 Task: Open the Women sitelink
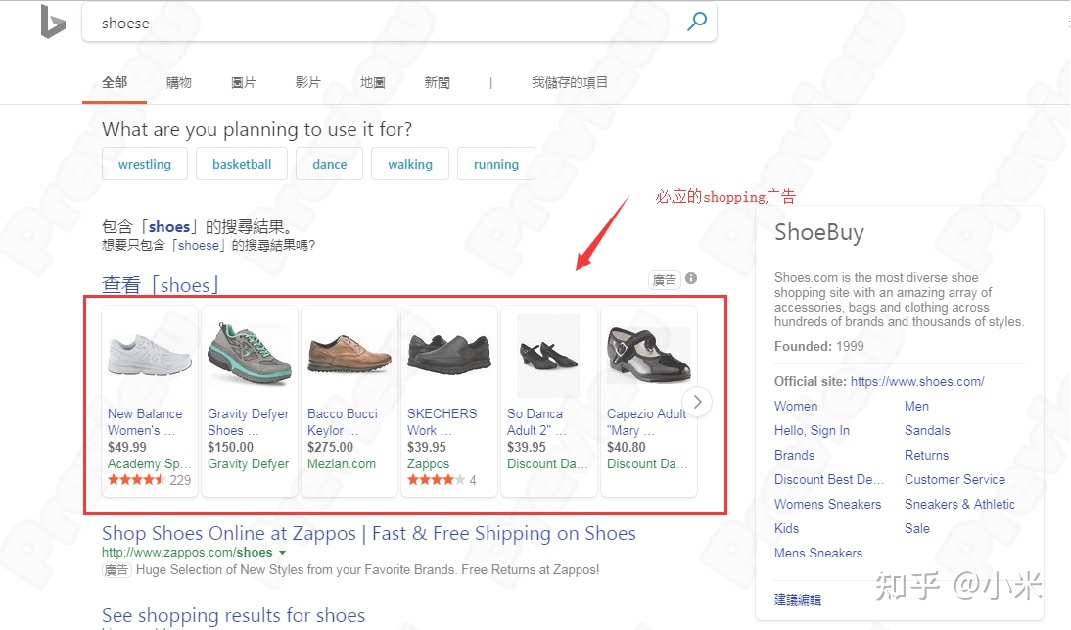795,406
